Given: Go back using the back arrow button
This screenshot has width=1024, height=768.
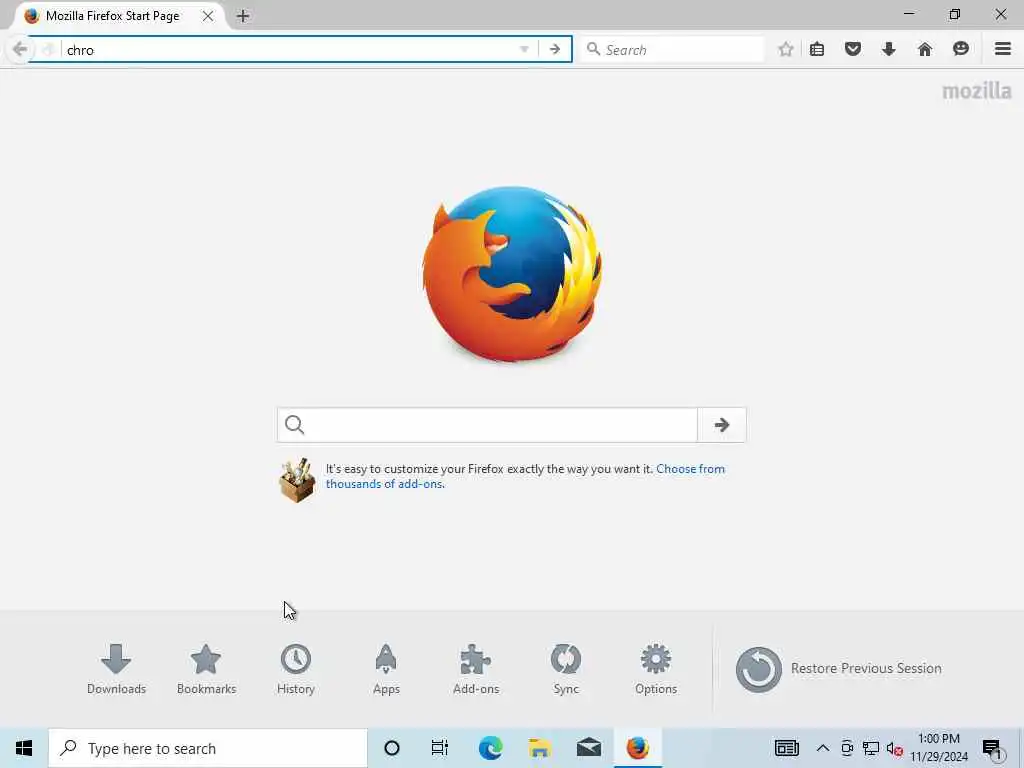Looking at the screenshot, I should point(20,50).
